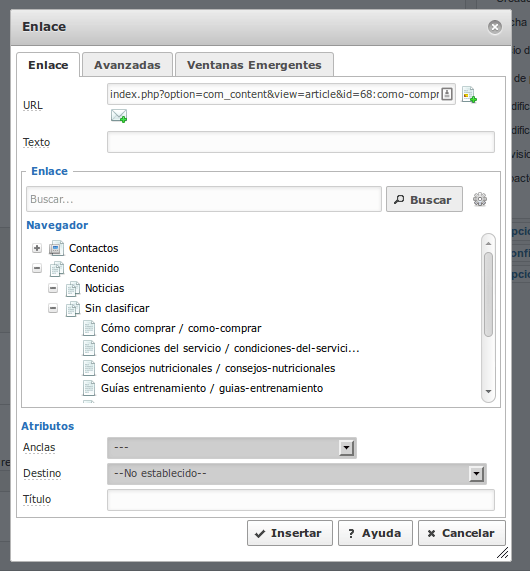This screenshot has width=530, height=571.
Task: Click the create email link envelope icon
Action: click(x=119, y=116)
